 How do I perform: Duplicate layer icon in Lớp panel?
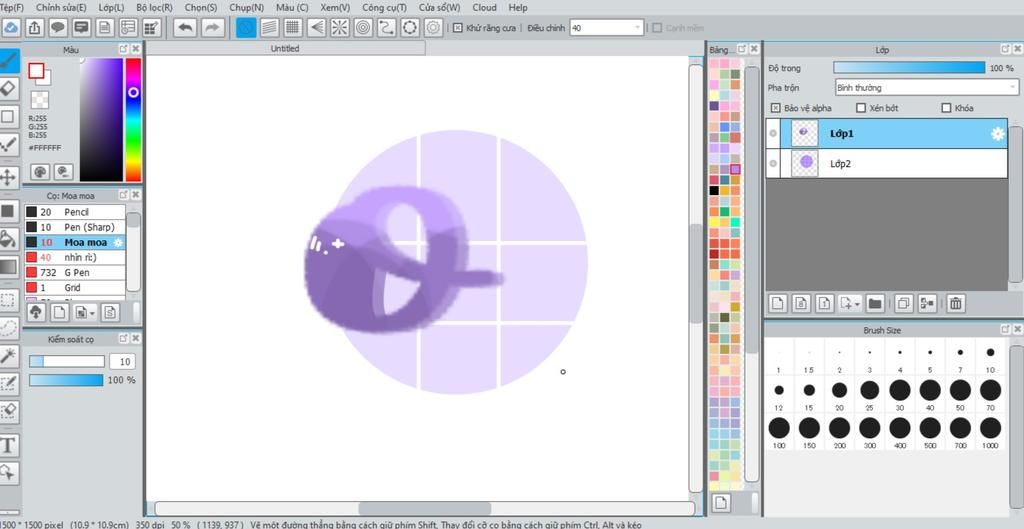[x=904, y=303]
